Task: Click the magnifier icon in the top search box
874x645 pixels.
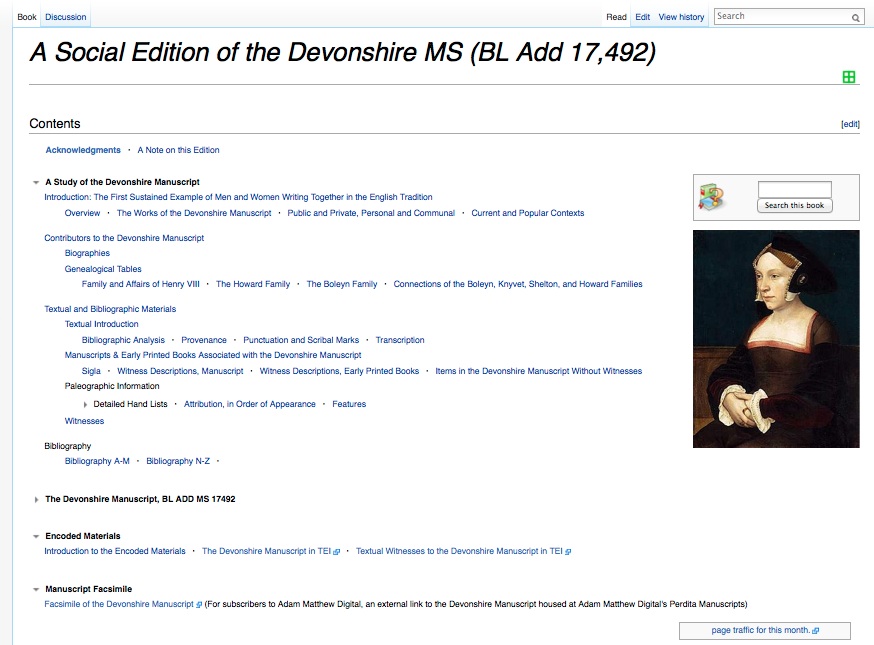Action: click(x=855, y=18)
